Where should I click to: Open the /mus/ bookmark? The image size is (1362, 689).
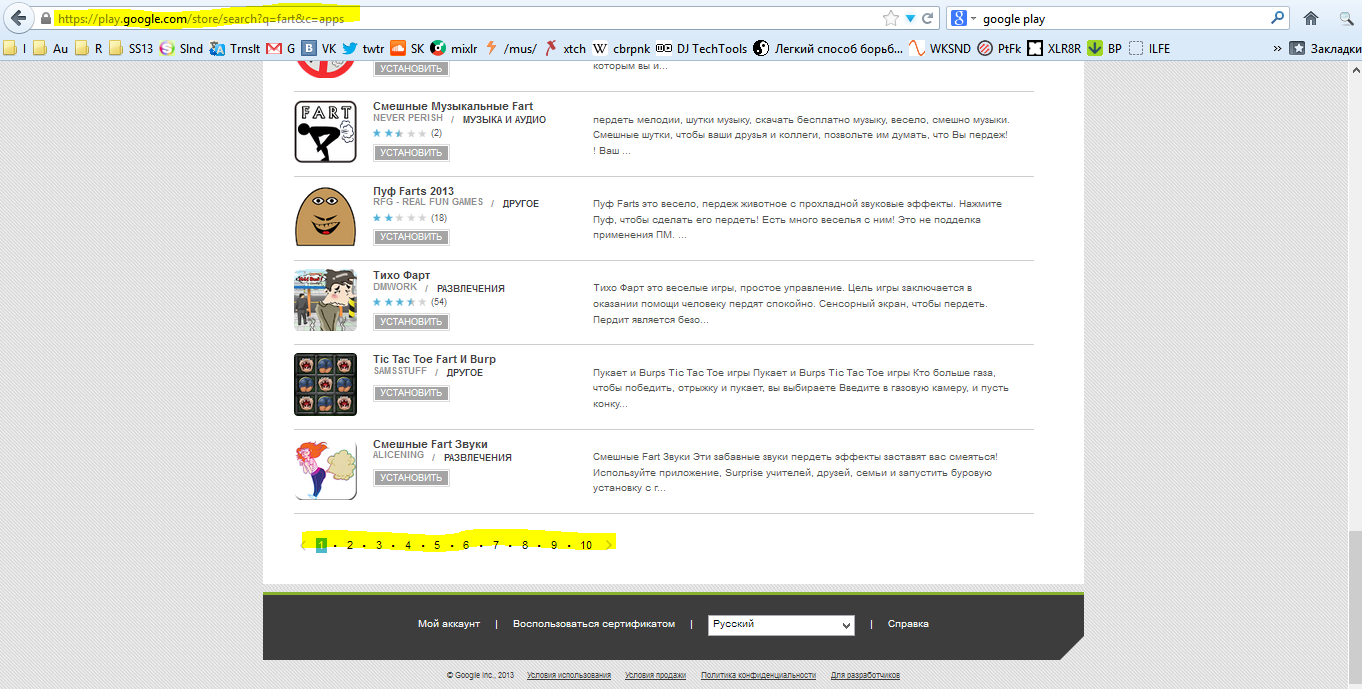tap(511, 48)
